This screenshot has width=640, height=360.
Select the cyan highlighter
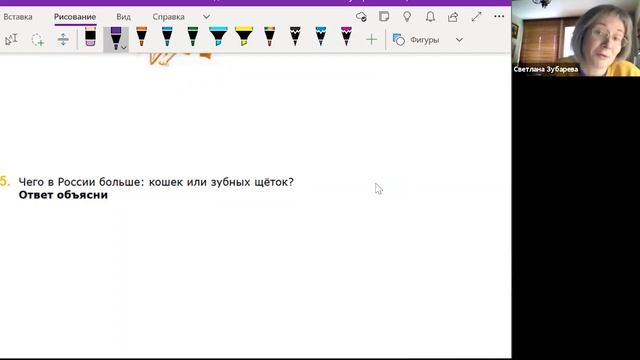pyautogui.click(x=218, y=36)
